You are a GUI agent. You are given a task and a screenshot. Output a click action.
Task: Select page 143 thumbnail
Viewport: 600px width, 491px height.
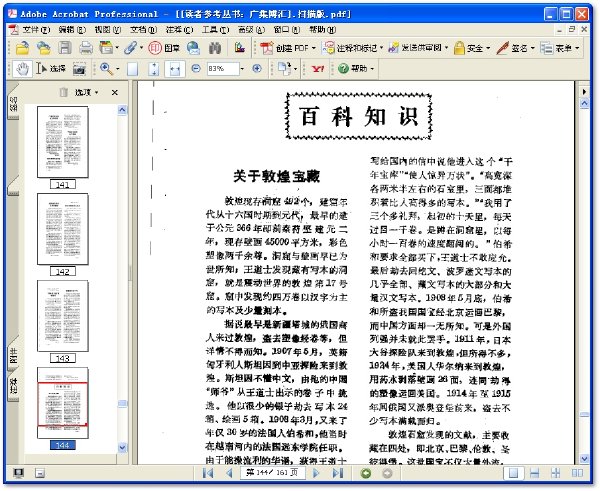[63, 316]
